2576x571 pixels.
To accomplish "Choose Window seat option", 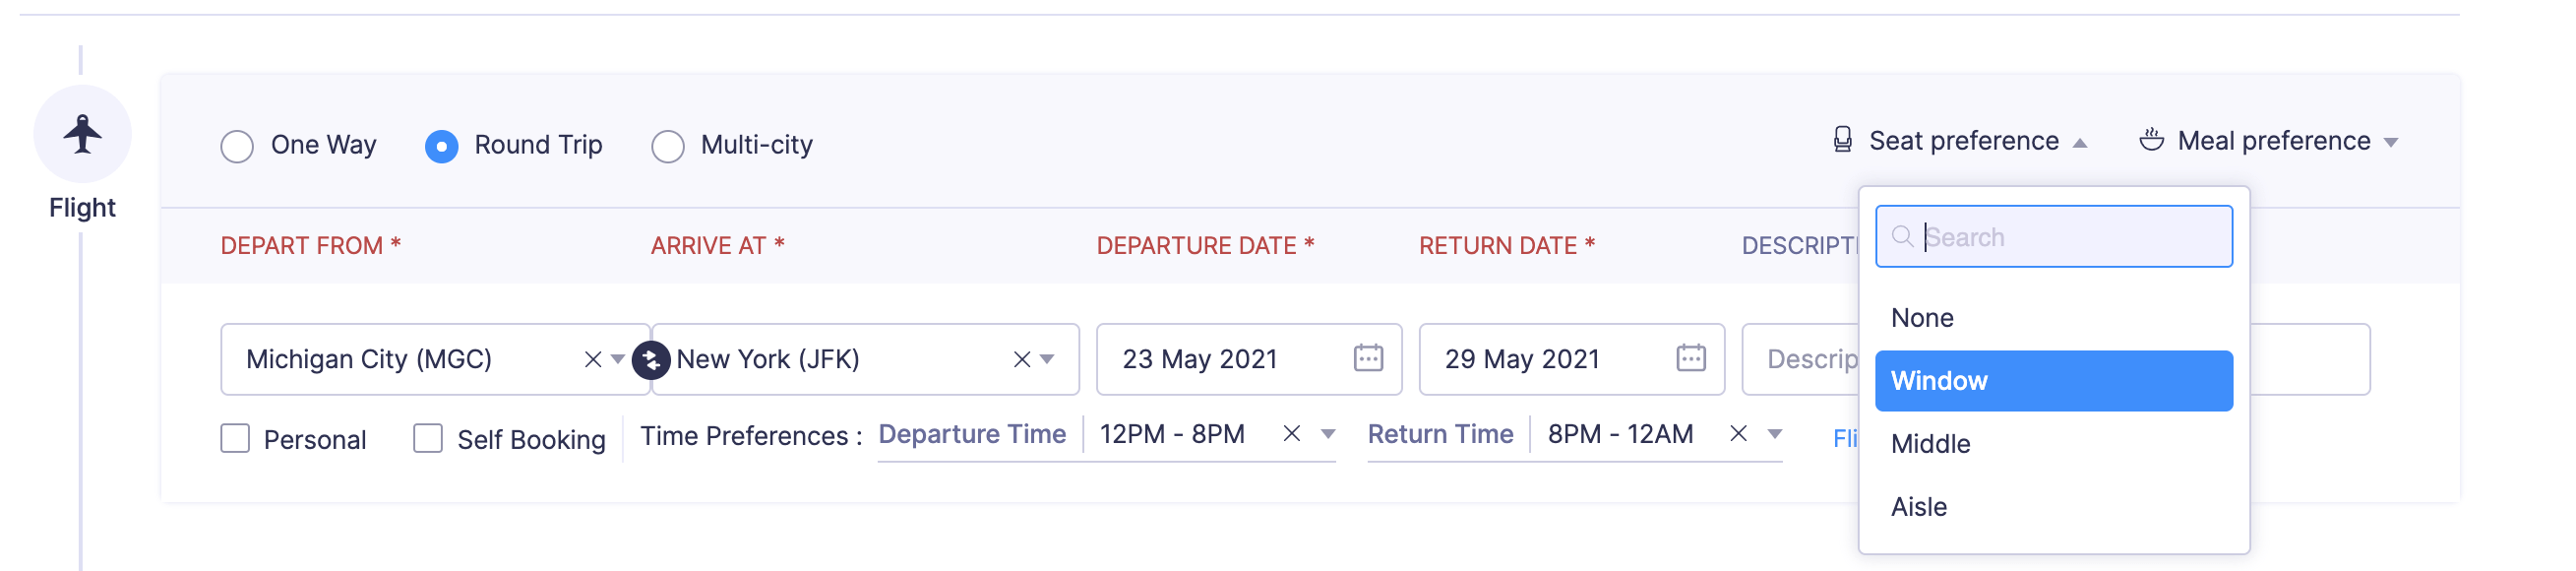I will pos(2052,381).
